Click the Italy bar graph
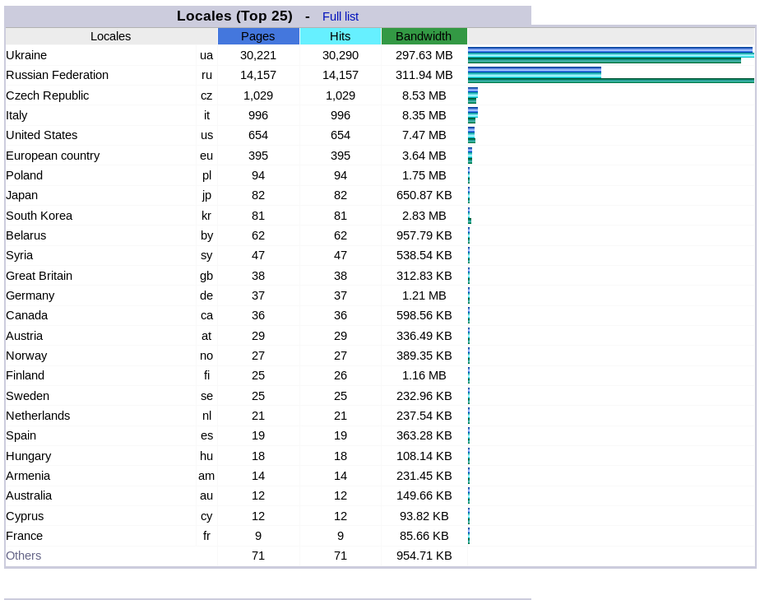The width and height of the screenshot is (760, 600). (x=473, y=115)
